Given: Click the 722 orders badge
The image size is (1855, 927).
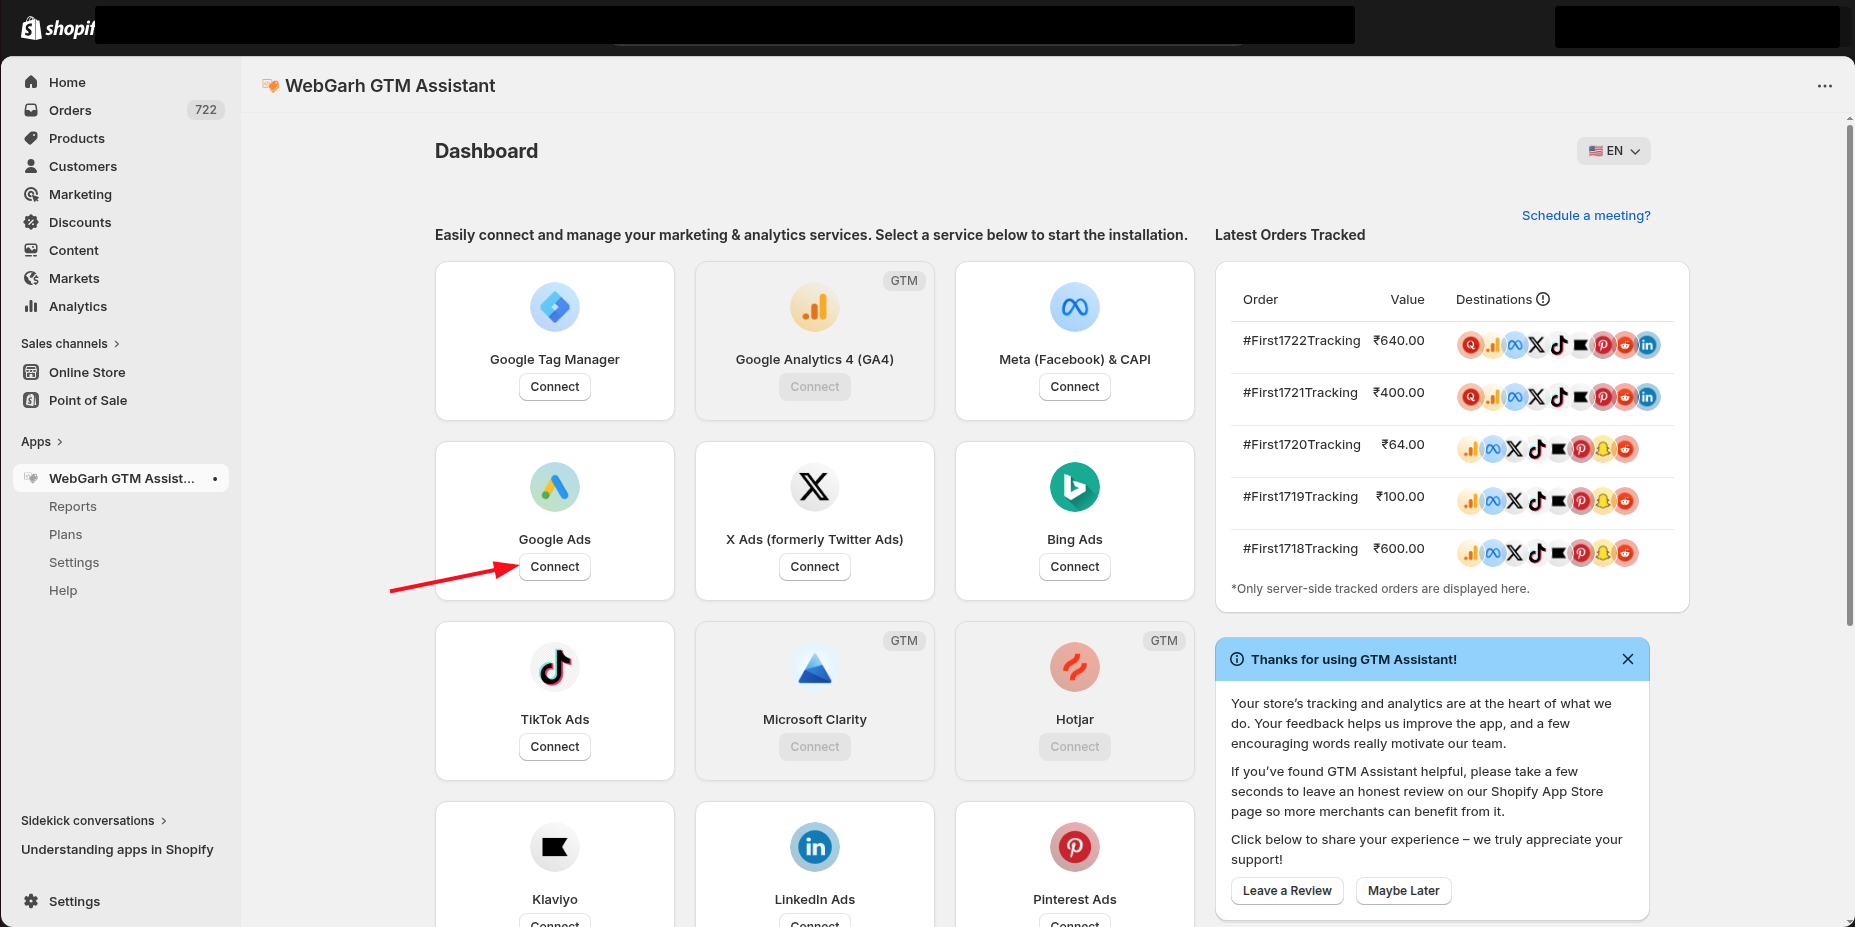Looking at the screenshot, I should tap(206, 110).
